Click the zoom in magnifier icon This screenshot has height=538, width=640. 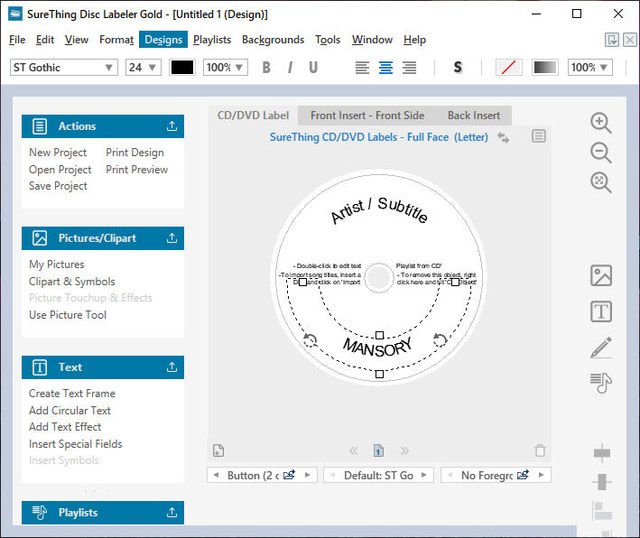click(x=601, y=123)
